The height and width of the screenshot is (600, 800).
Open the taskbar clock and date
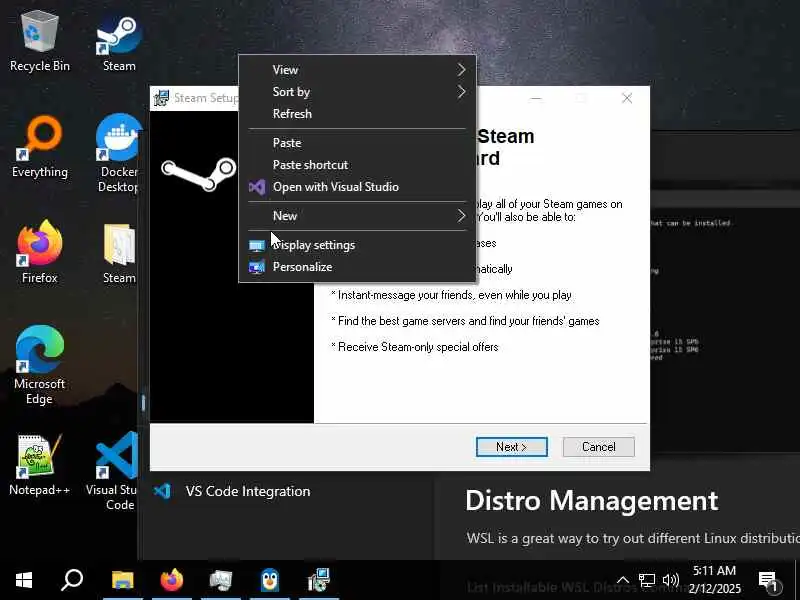(714, 580)
